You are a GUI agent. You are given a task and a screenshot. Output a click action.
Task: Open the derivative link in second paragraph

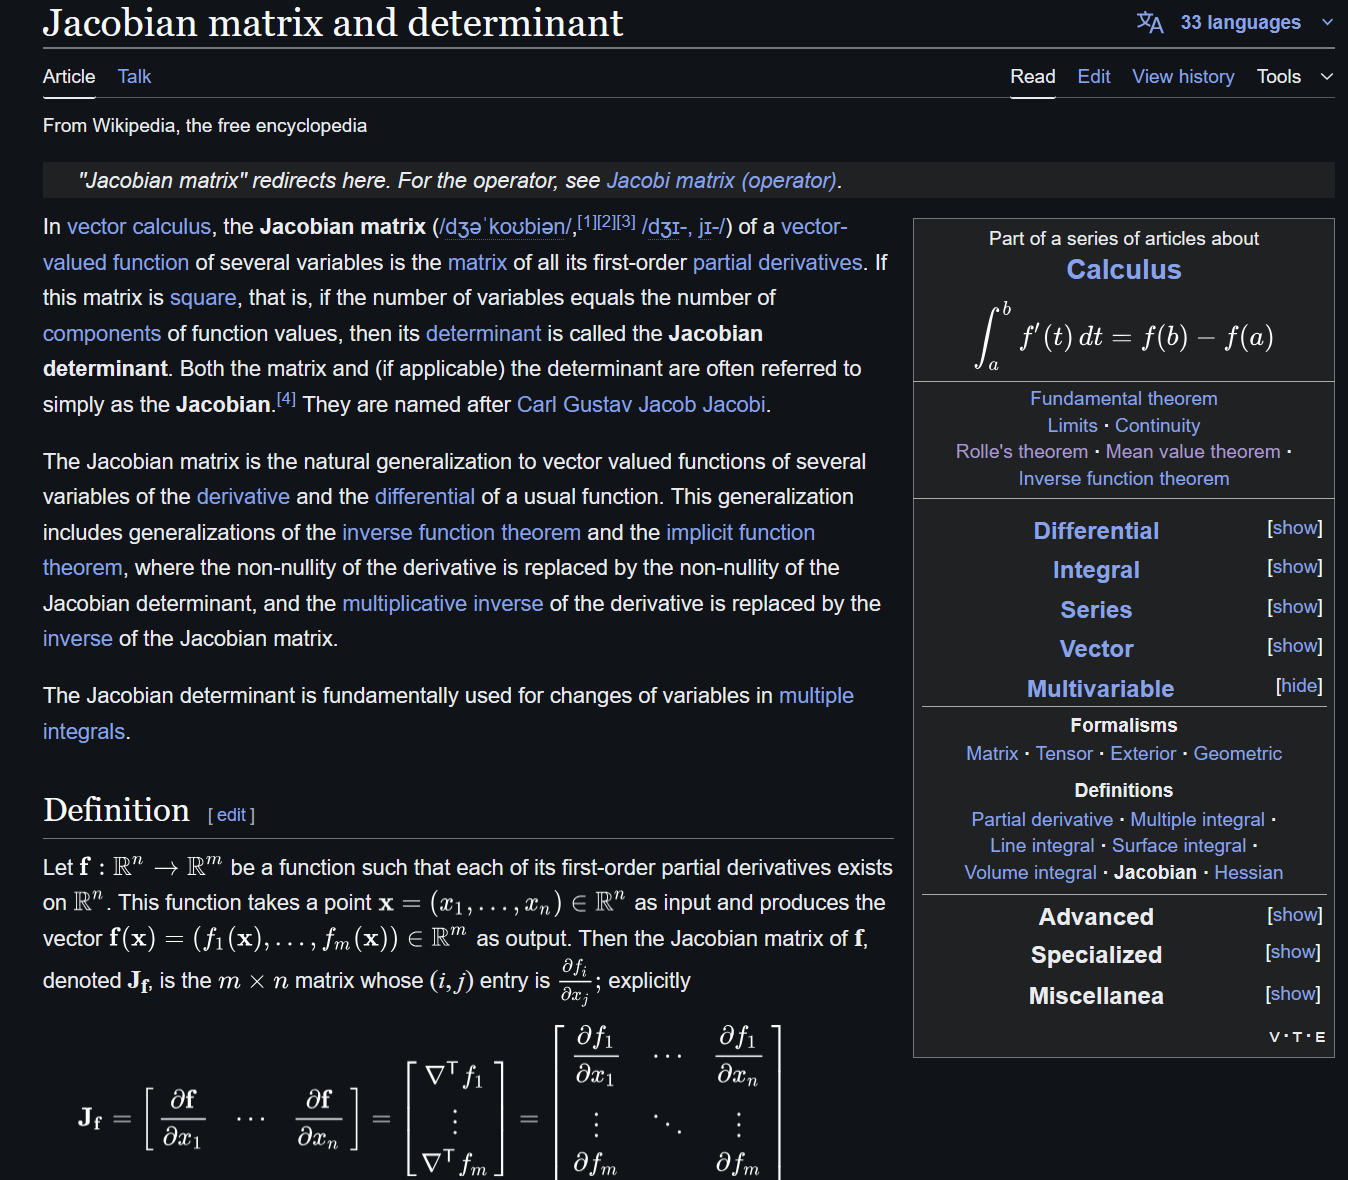(243, 496)
